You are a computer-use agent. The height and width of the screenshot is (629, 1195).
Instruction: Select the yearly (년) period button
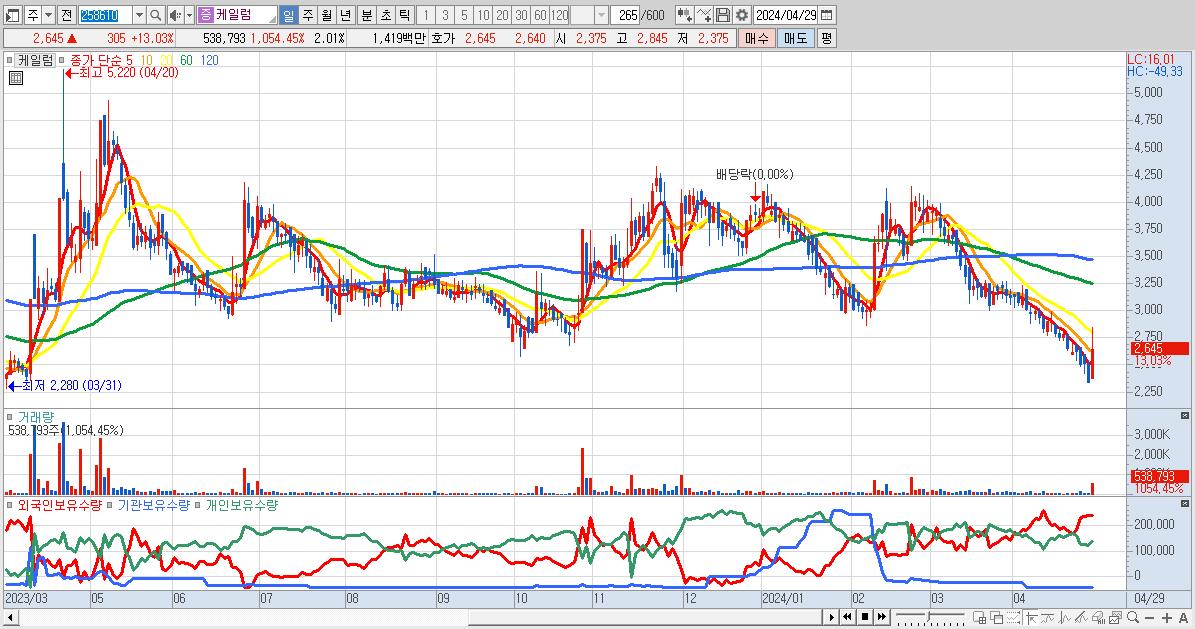345,14
